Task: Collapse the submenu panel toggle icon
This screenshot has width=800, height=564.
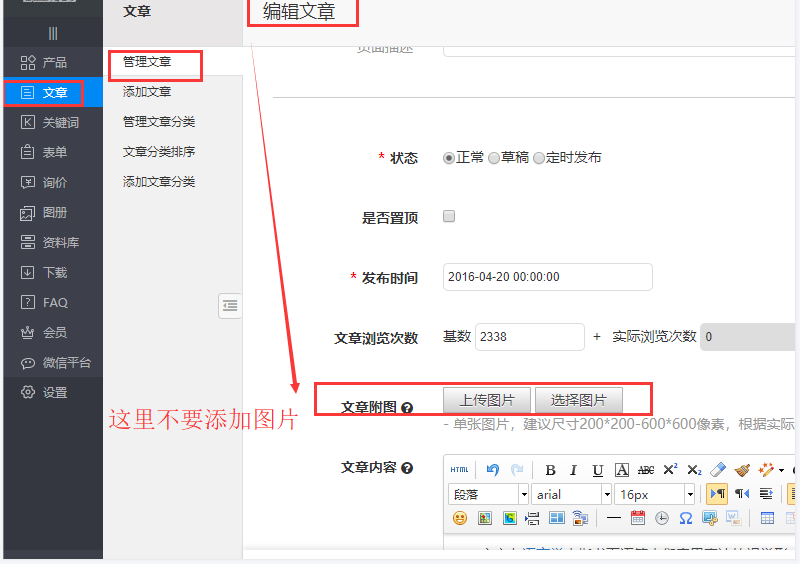Action: pyautogui.click(x=230, y=305)
